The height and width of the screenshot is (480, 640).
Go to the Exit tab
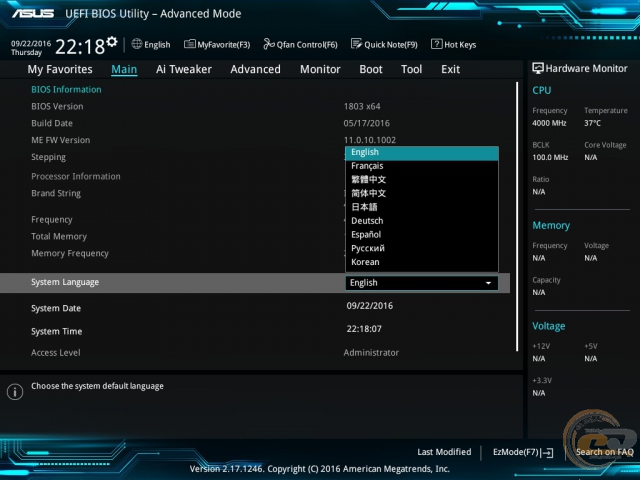[x=451, y=69]
